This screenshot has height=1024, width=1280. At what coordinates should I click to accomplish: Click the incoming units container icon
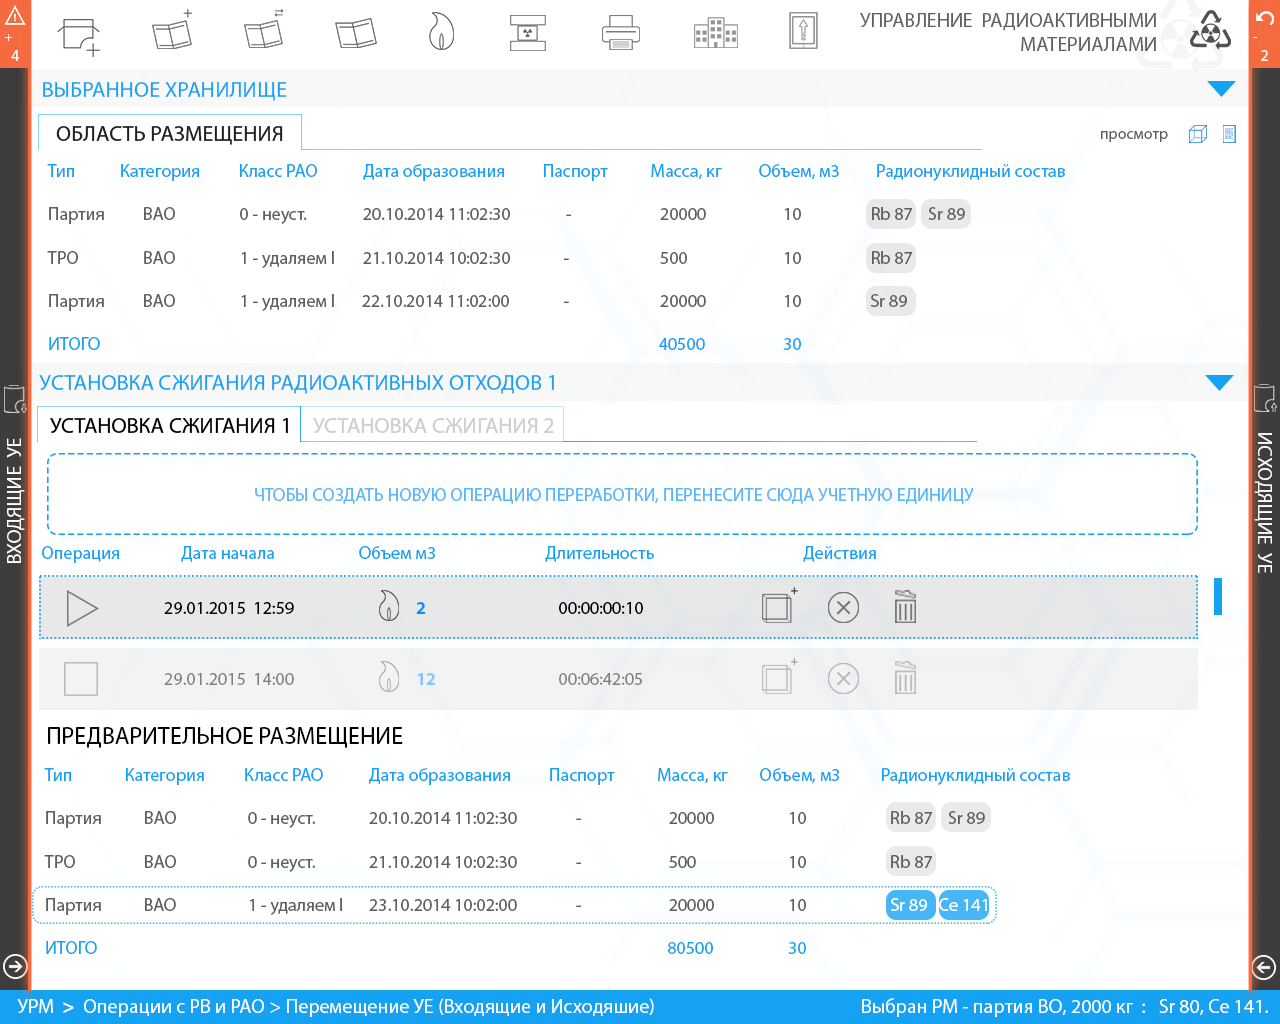point(15,398)
